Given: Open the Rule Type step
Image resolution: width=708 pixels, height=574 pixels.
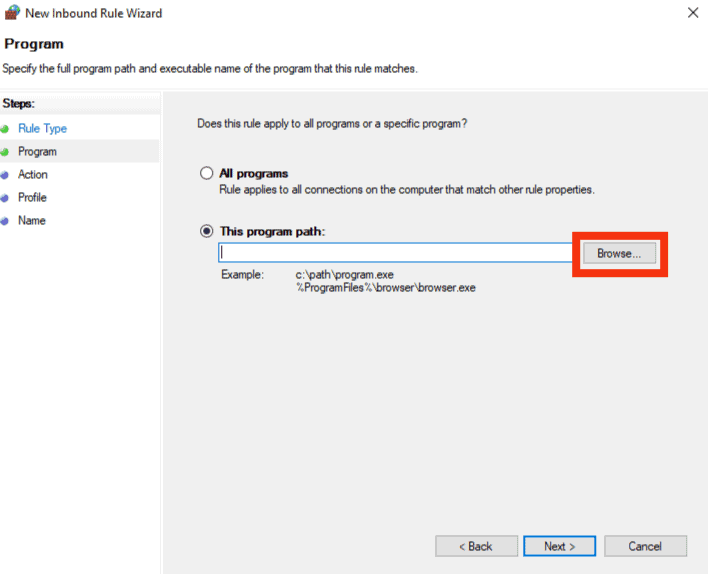Looking at the screenshot, I should tap(42, 129).
